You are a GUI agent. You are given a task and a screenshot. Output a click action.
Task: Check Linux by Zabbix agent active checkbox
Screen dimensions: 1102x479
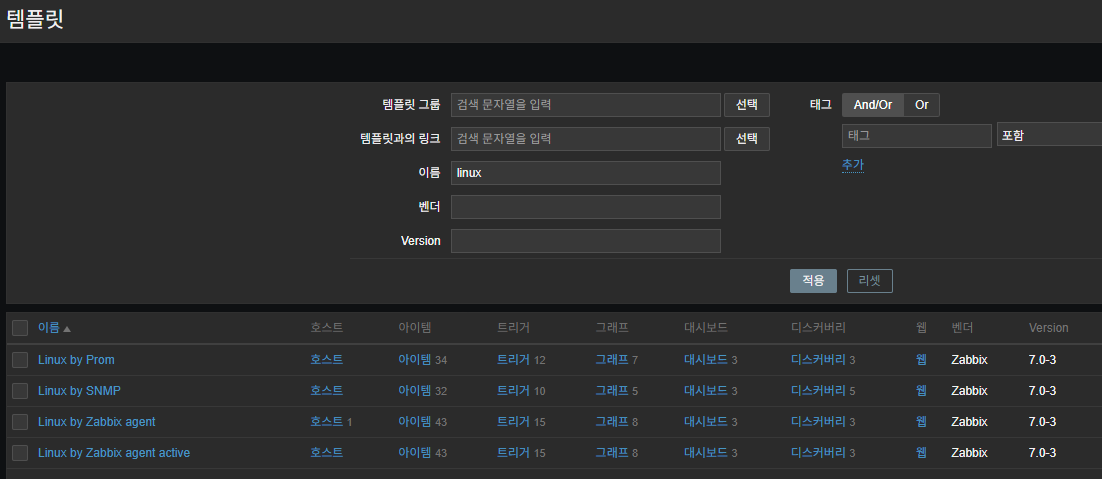click(x=20, y=452)
